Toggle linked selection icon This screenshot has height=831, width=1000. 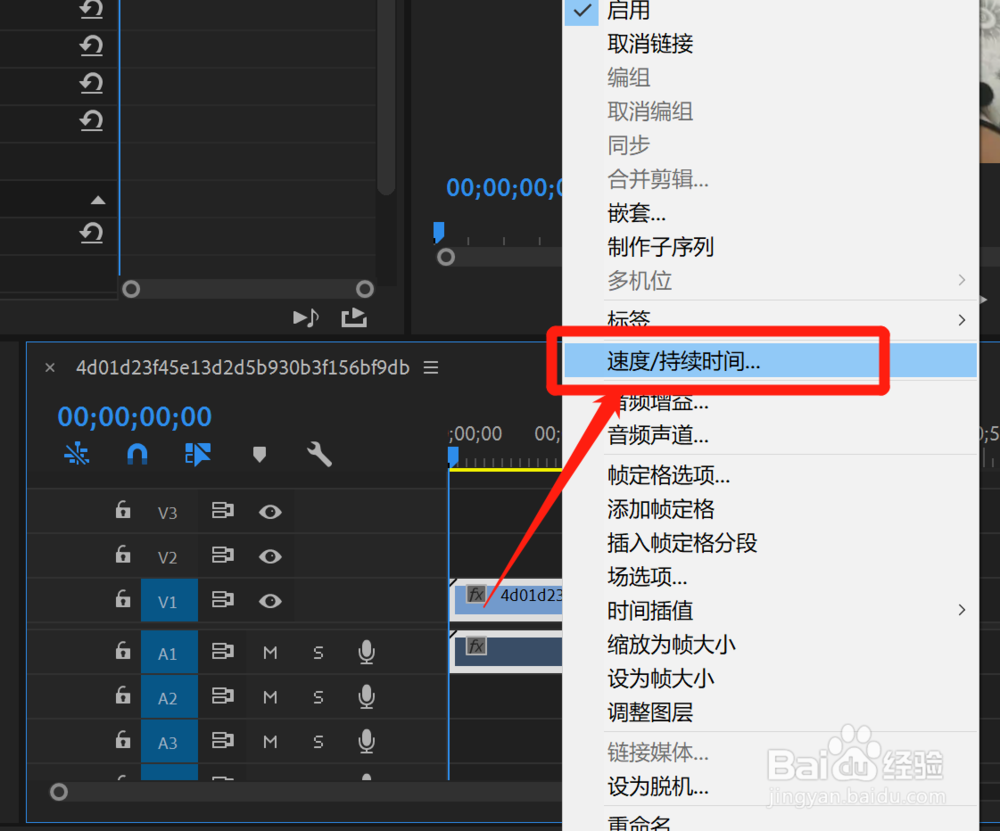click(x=198, y=454)
